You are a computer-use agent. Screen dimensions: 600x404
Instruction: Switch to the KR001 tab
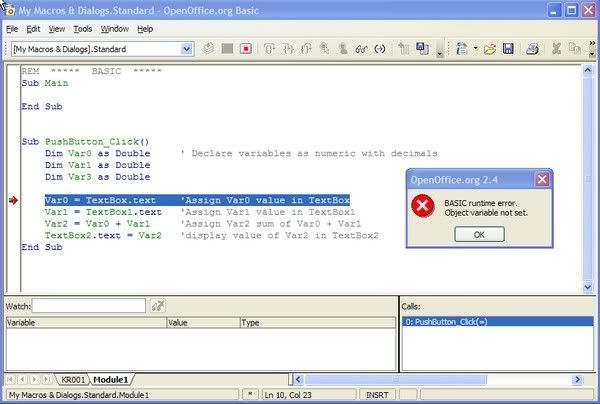pyautogui.click(x=73, y=380)
